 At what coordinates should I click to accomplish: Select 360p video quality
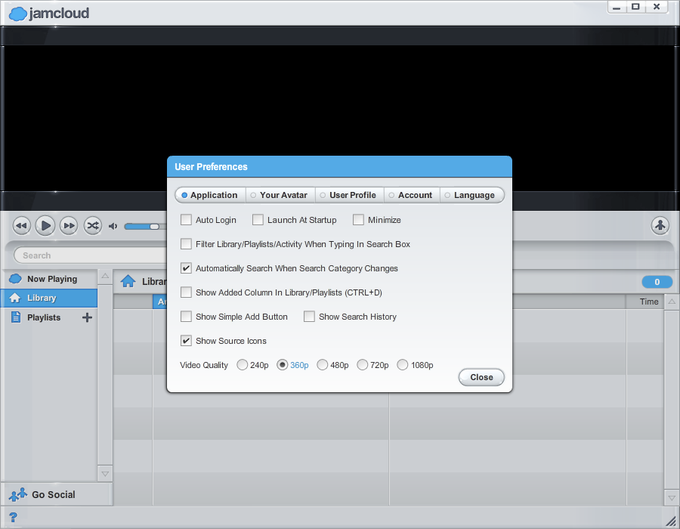[x=282, y=365]
